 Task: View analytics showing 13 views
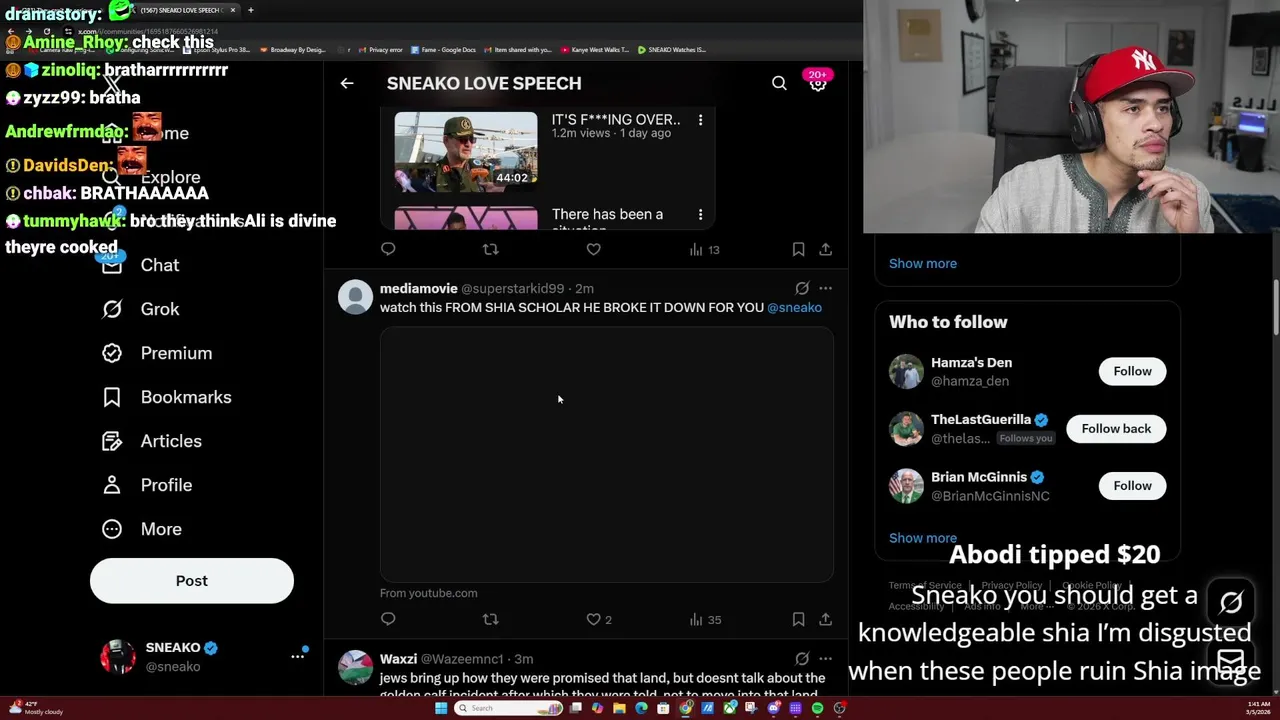point(704,249)
